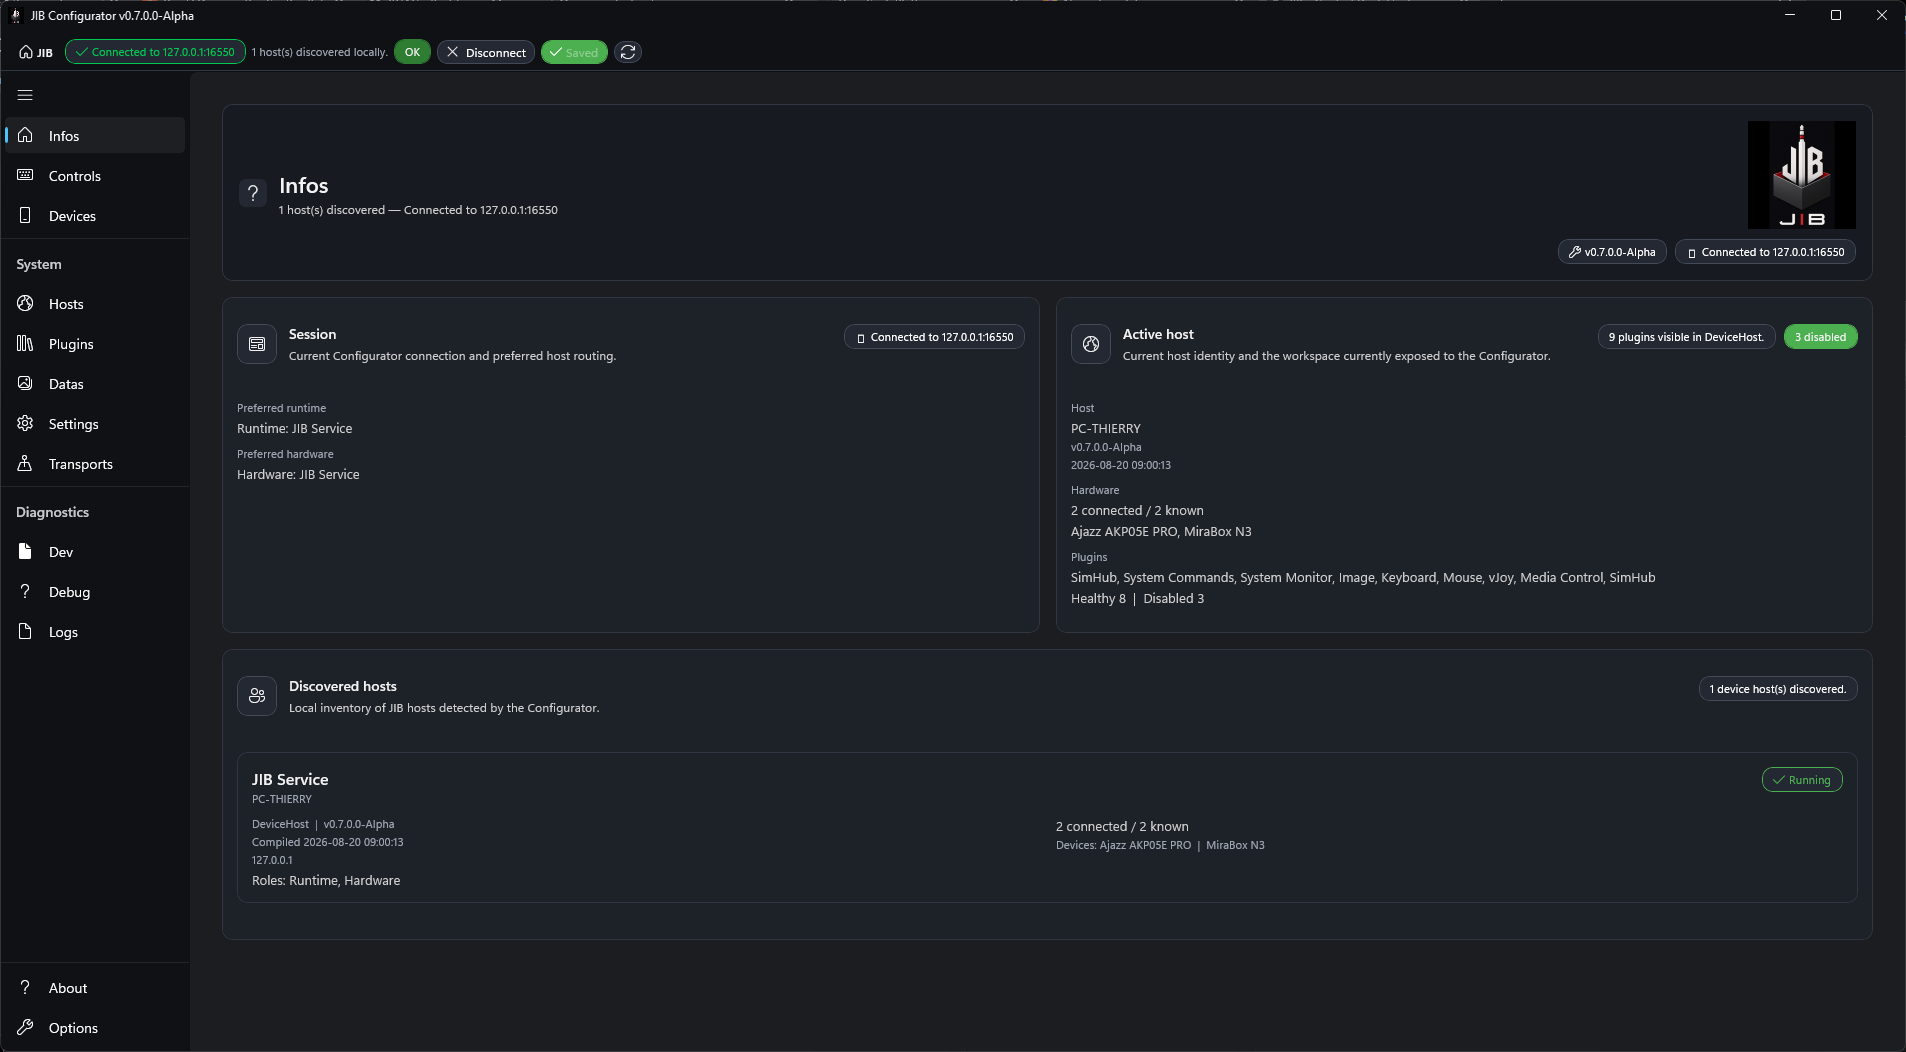Click the Active host card icon
1906x1052 pixels.
[x=1091, y=344]
